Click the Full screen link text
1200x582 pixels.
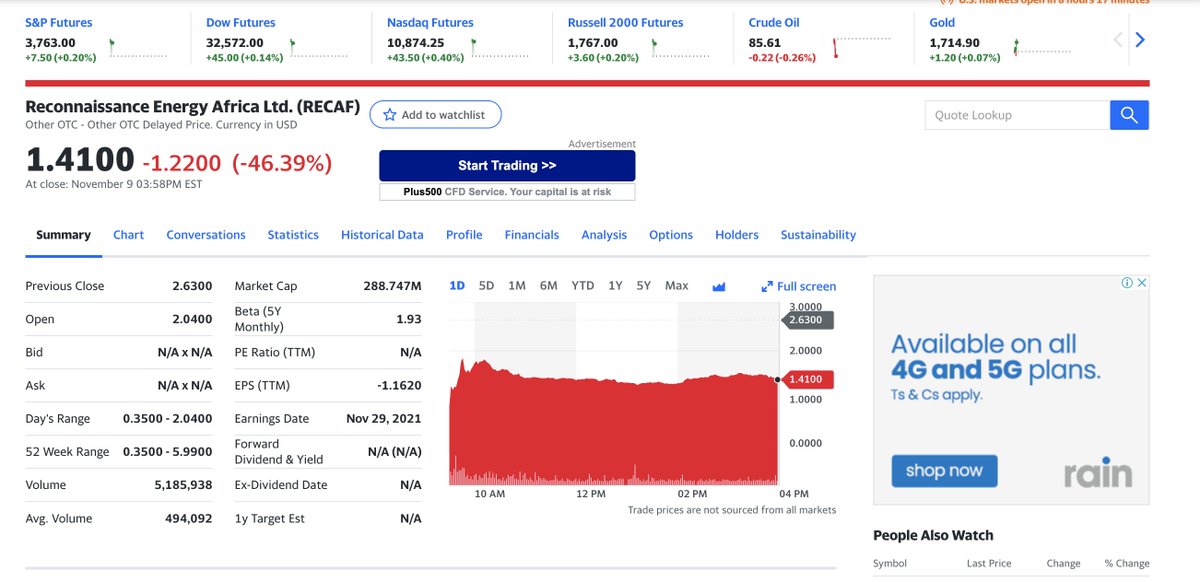click(x=806, y=286)
